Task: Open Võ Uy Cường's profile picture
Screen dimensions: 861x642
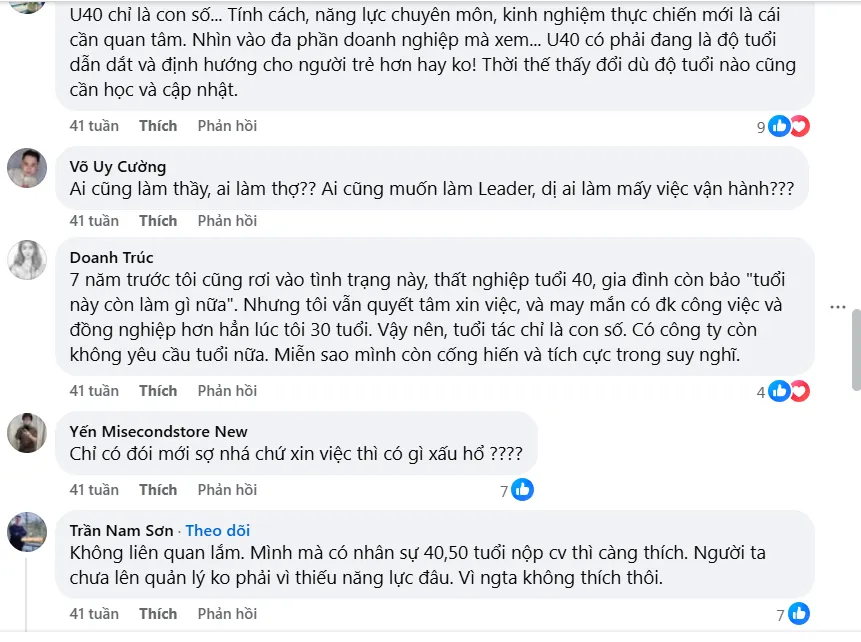Action: tap(27, 168)
